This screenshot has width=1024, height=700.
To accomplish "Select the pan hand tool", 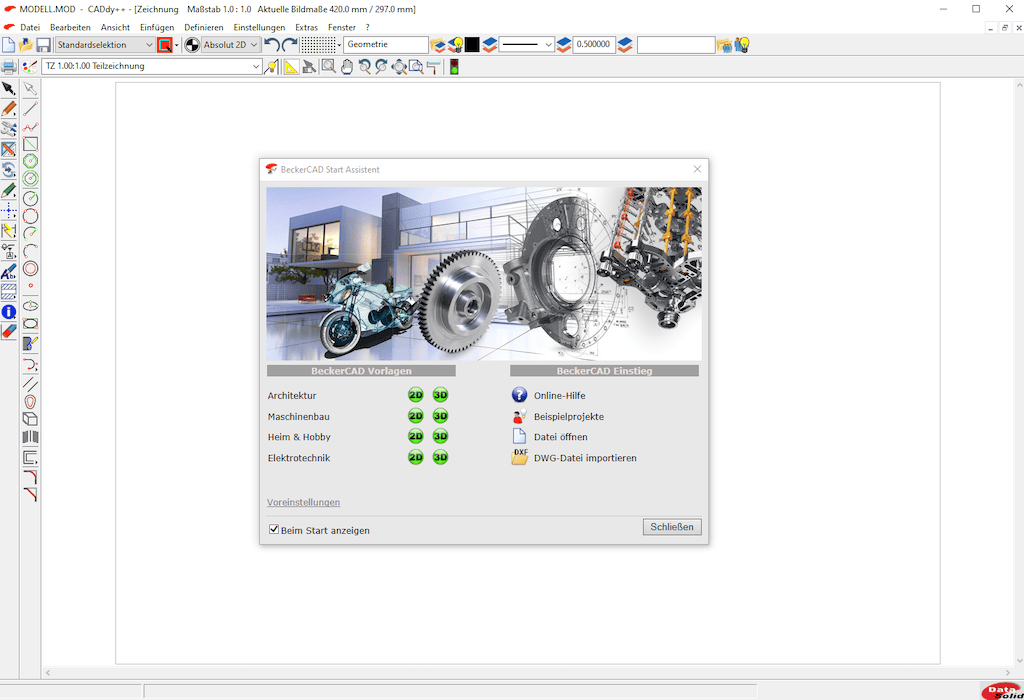I will pos(347,67).
